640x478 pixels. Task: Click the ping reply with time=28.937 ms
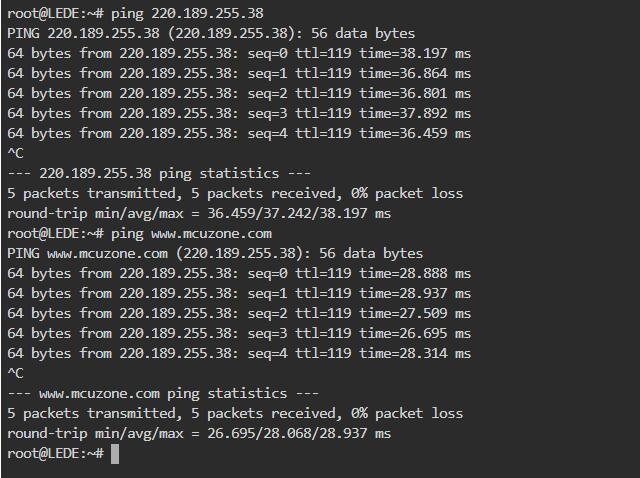point(238,293)
